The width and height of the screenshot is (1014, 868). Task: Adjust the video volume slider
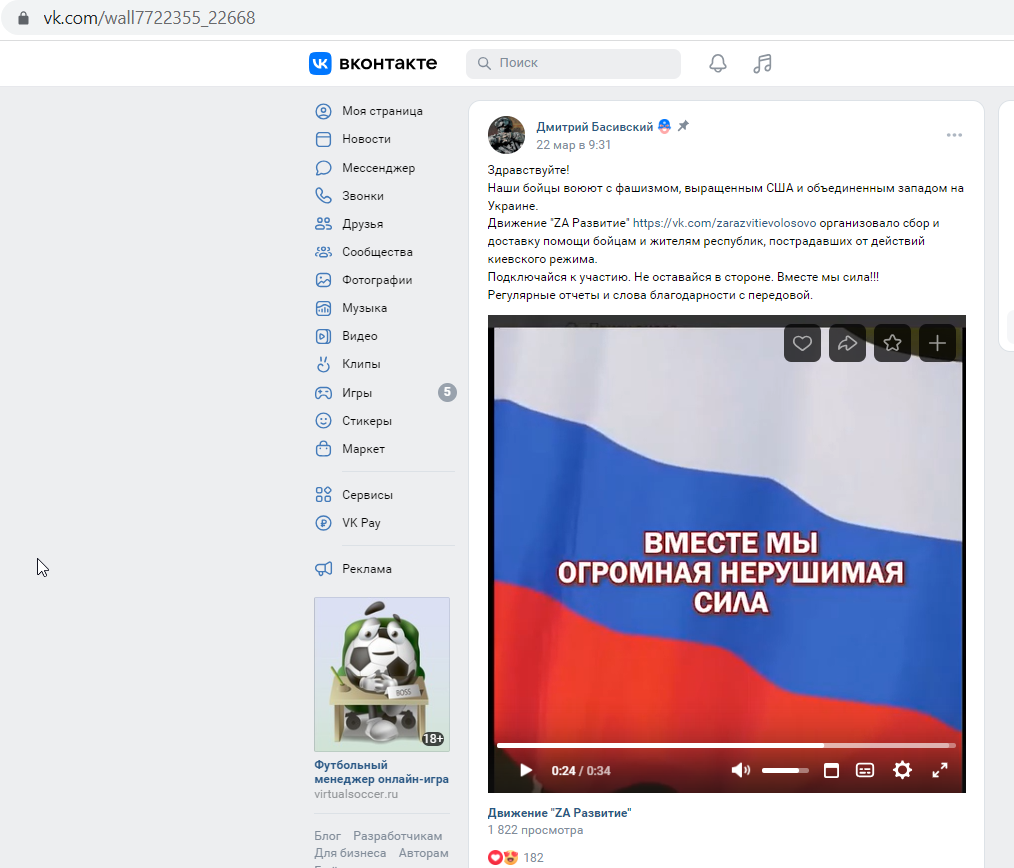[x=785, y=770]
